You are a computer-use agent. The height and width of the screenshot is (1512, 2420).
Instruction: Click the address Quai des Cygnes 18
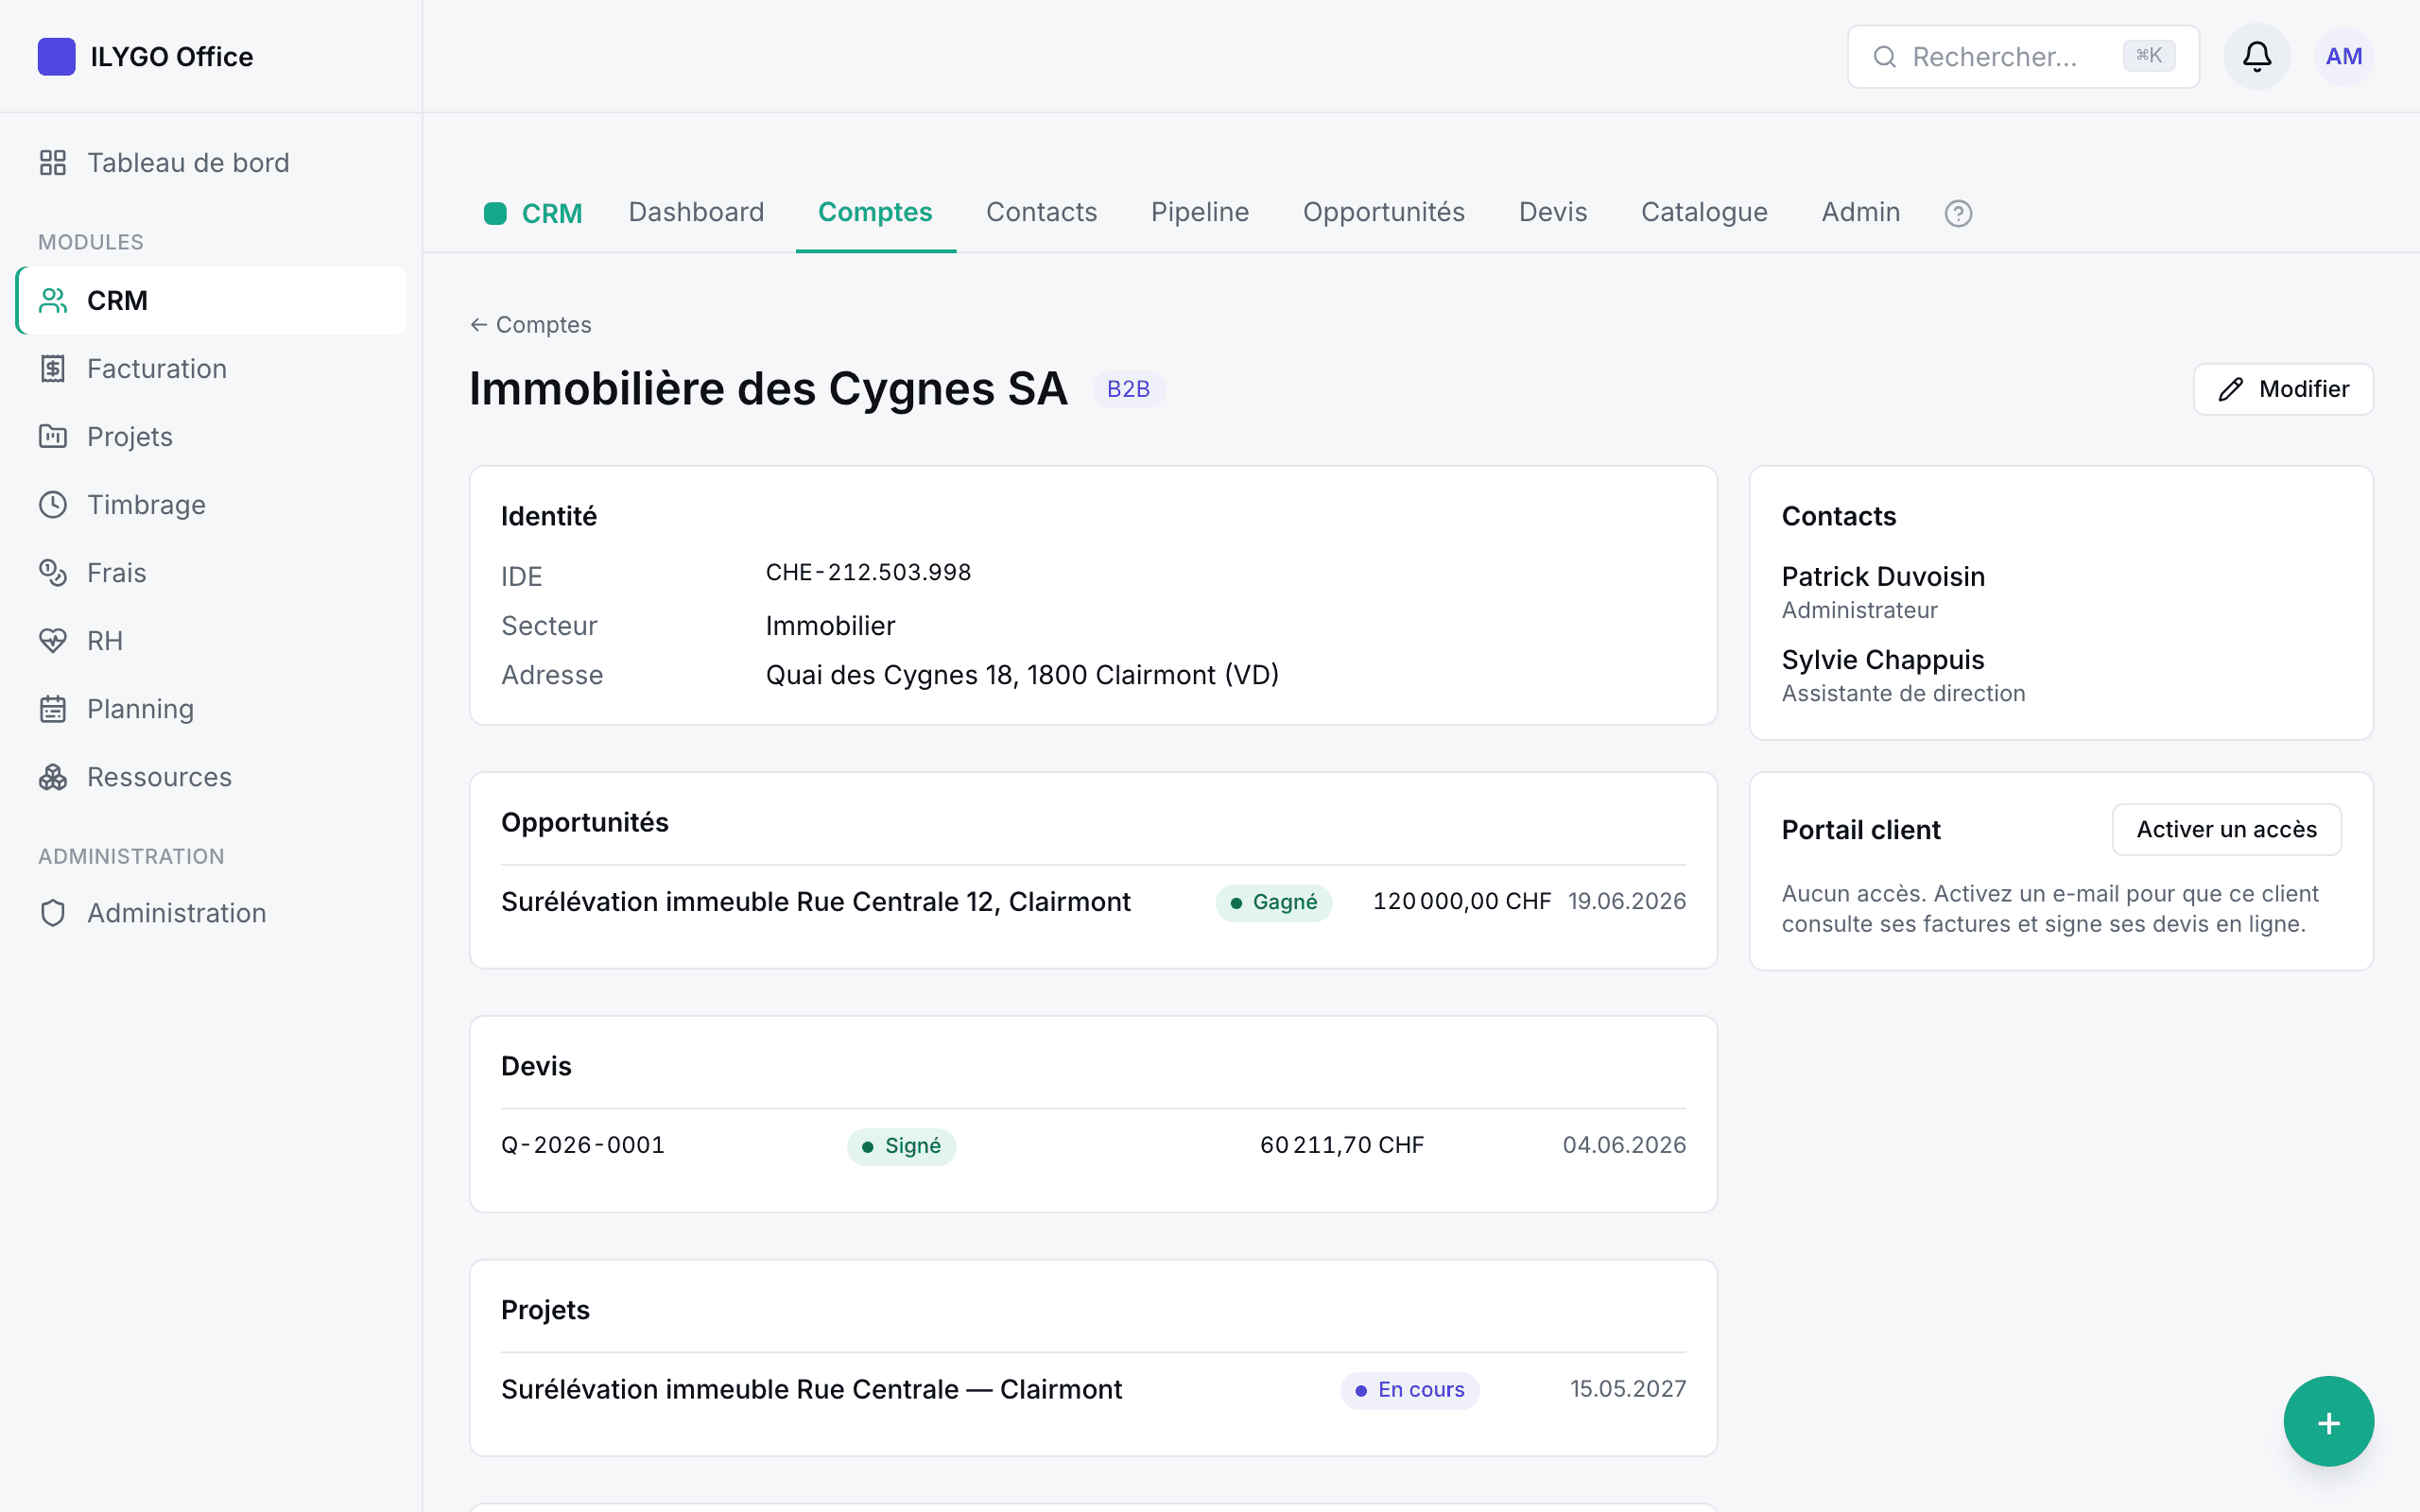1022,675
